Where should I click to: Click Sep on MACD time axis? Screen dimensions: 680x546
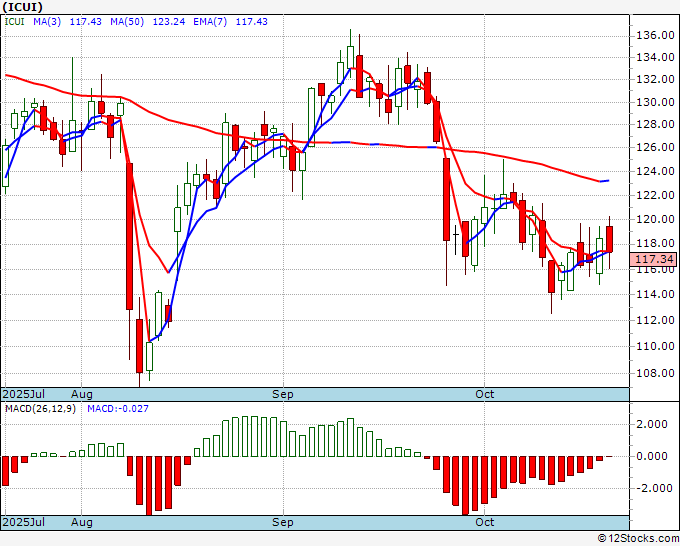[x=283, y=522]
